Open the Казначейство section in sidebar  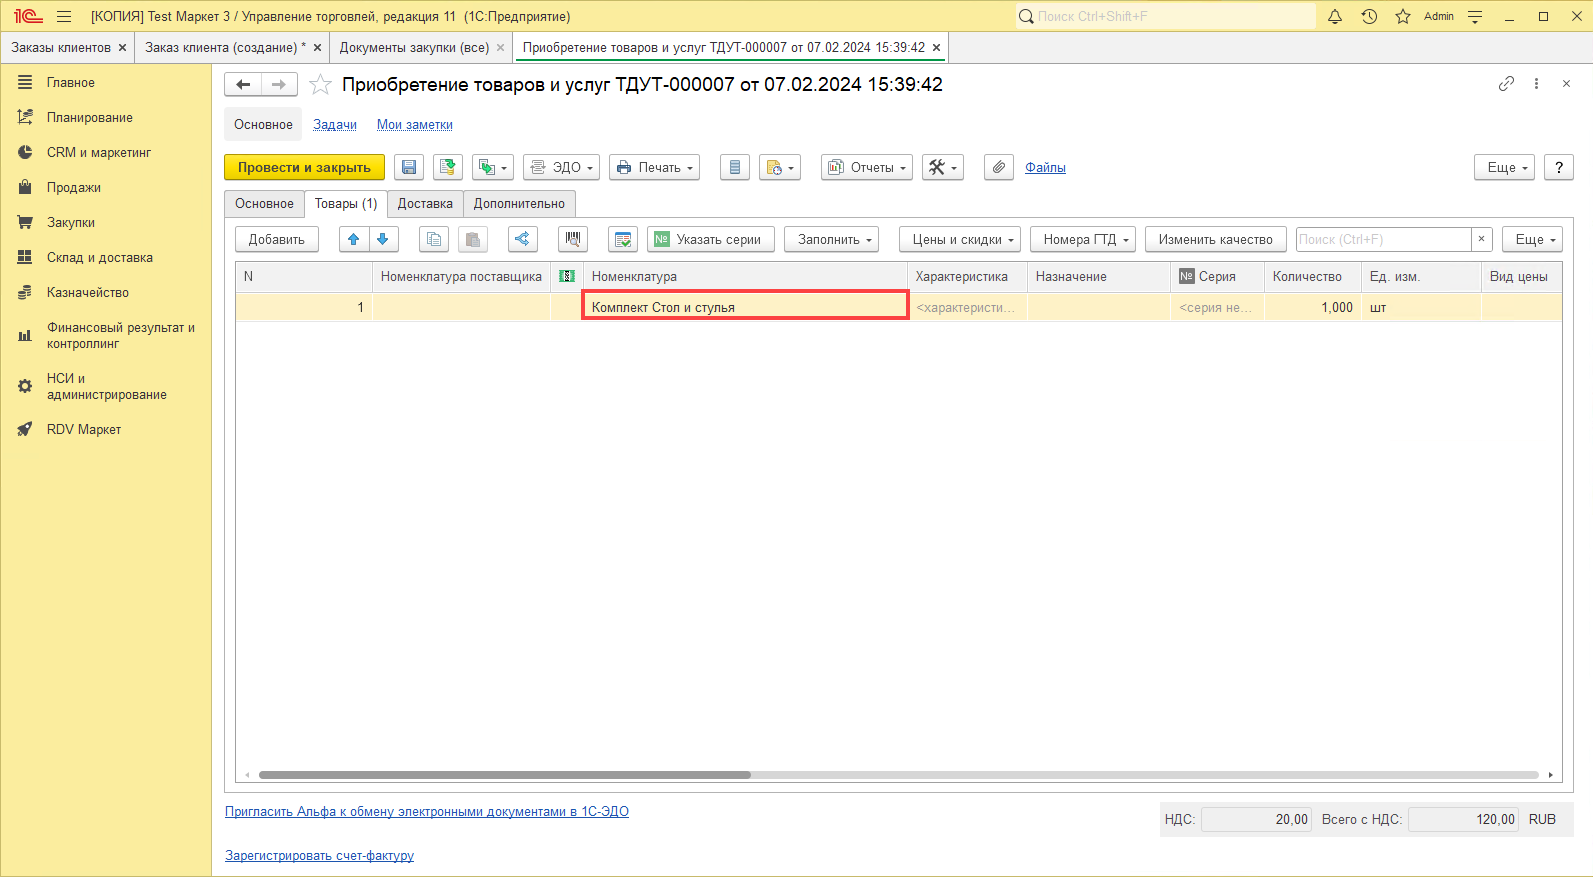(x=106, y=293)
